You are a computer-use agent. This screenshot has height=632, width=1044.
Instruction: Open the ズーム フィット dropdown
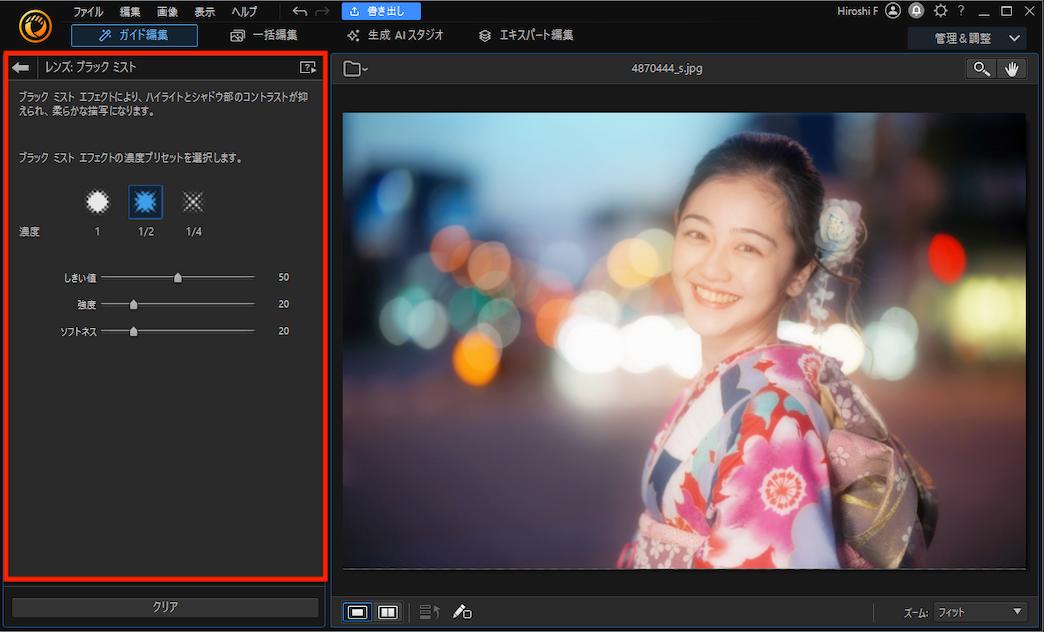[x=980, y=612]
